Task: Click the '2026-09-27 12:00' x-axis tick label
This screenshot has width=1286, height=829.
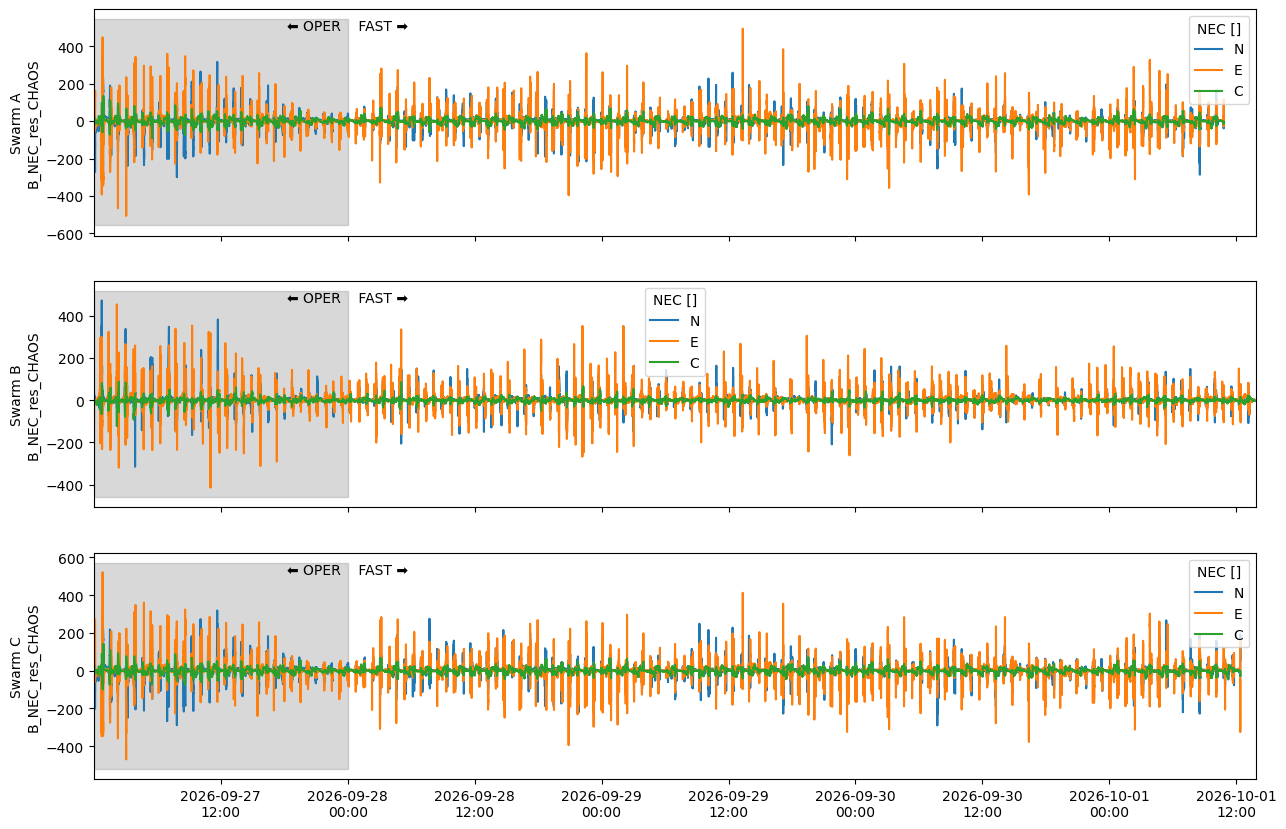Action: 220,804
